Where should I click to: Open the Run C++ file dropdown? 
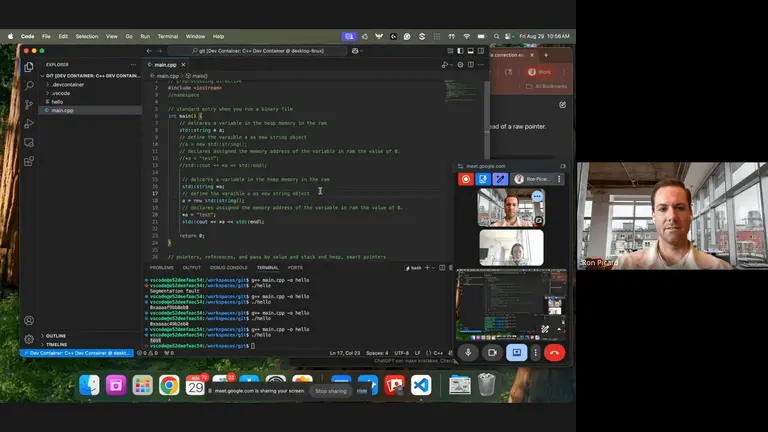(x=450, y=65)
